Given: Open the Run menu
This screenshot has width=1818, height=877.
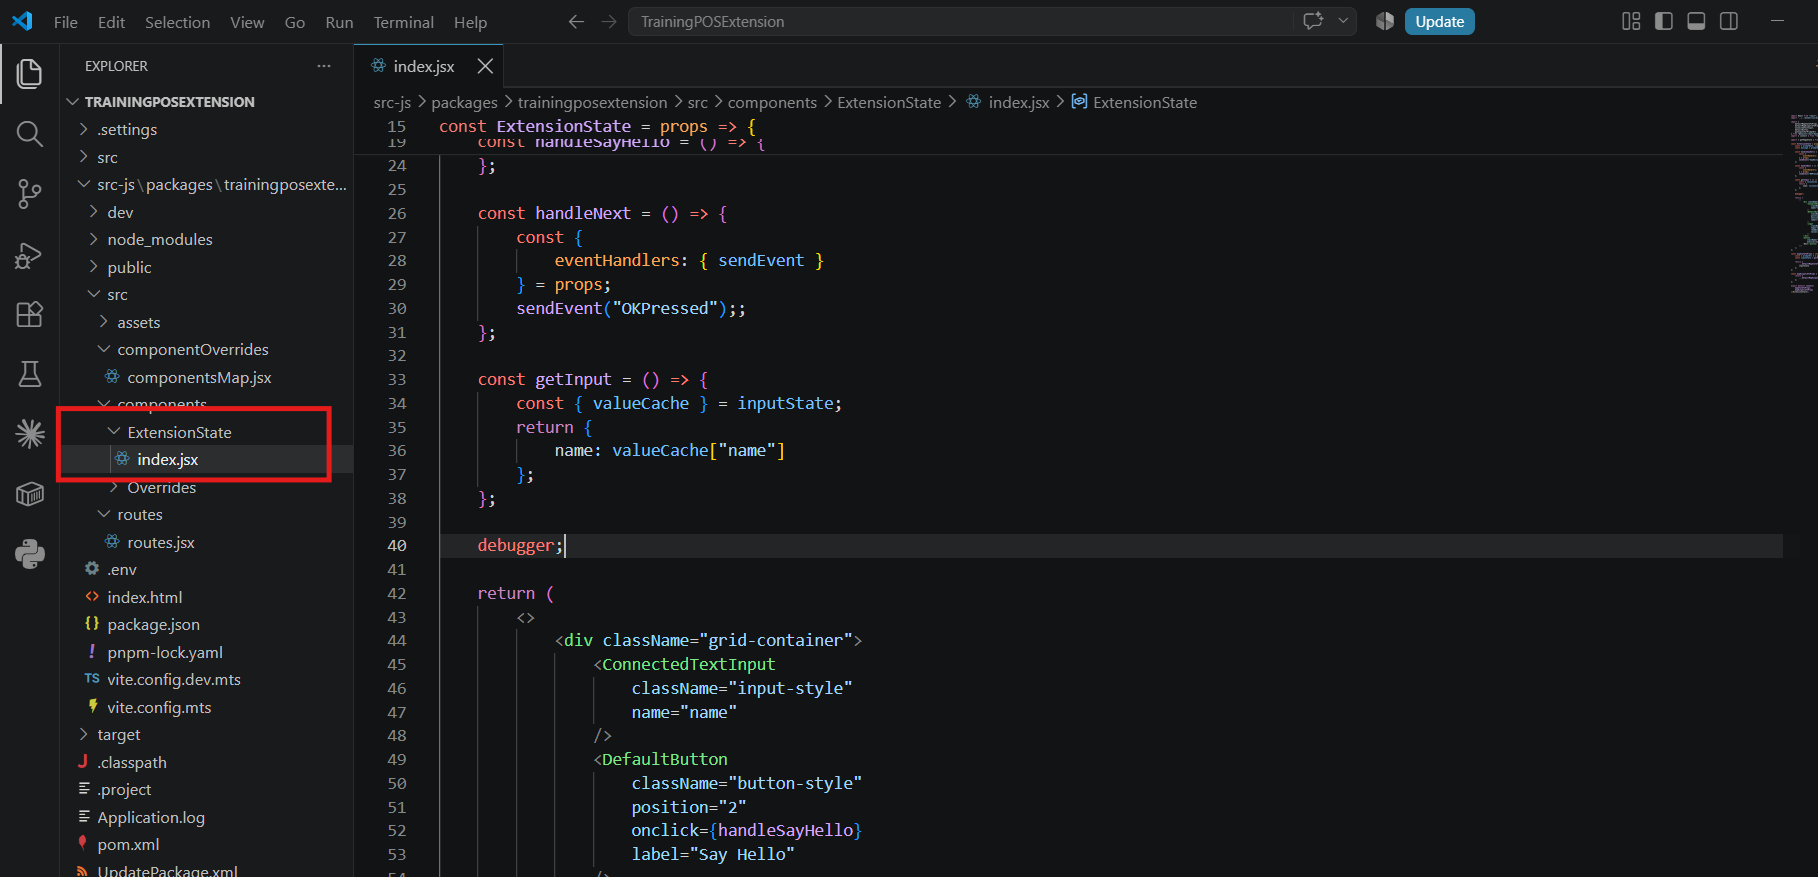Looking at the screenshot, I should click(x=339, y=22).
